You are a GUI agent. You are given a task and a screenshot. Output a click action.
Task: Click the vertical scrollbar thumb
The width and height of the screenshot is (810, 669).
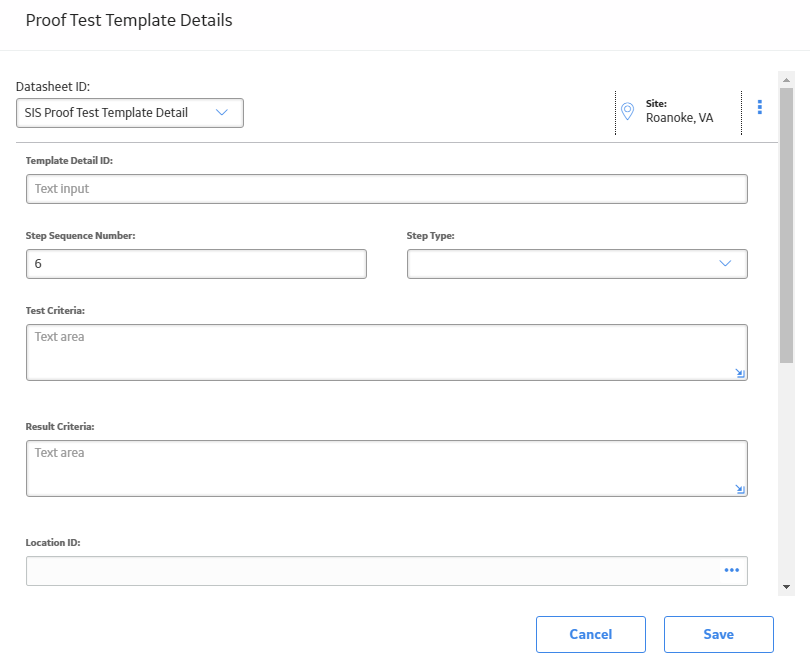(x=786, y=225)
